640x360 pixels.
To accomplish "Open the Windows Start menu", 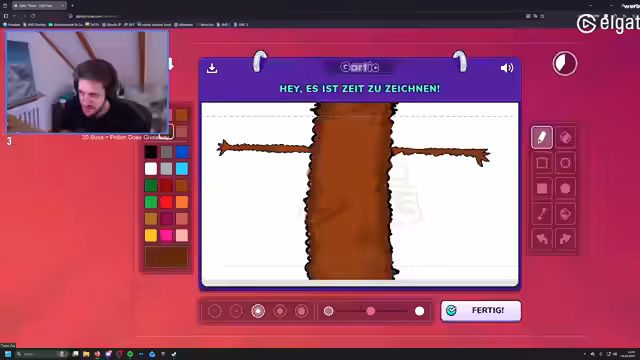I will [x=7, y=354].
